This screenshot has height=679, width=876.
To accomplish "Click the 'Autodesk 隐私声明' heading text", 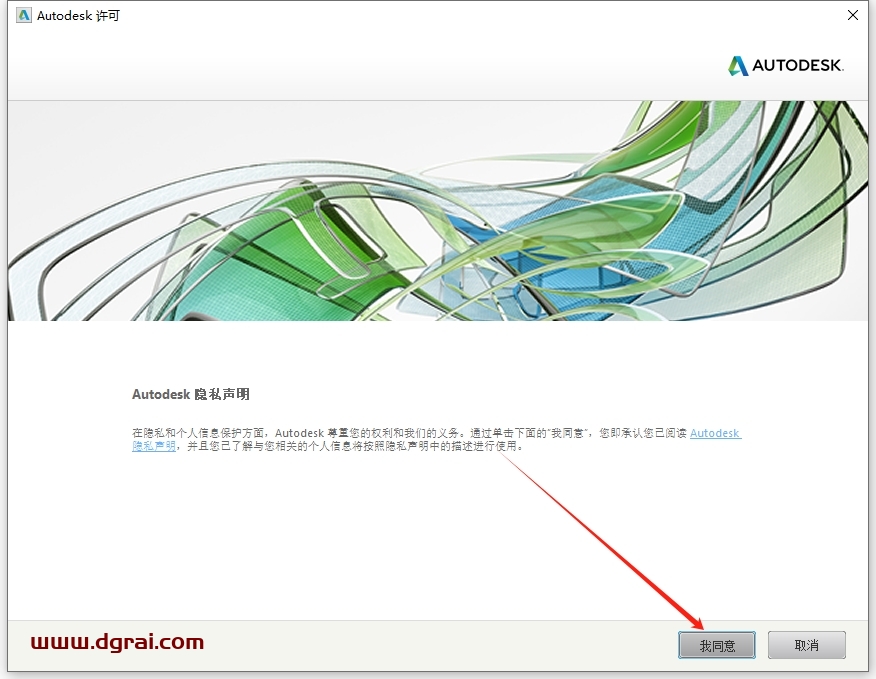I will click(x=190, y=394).
